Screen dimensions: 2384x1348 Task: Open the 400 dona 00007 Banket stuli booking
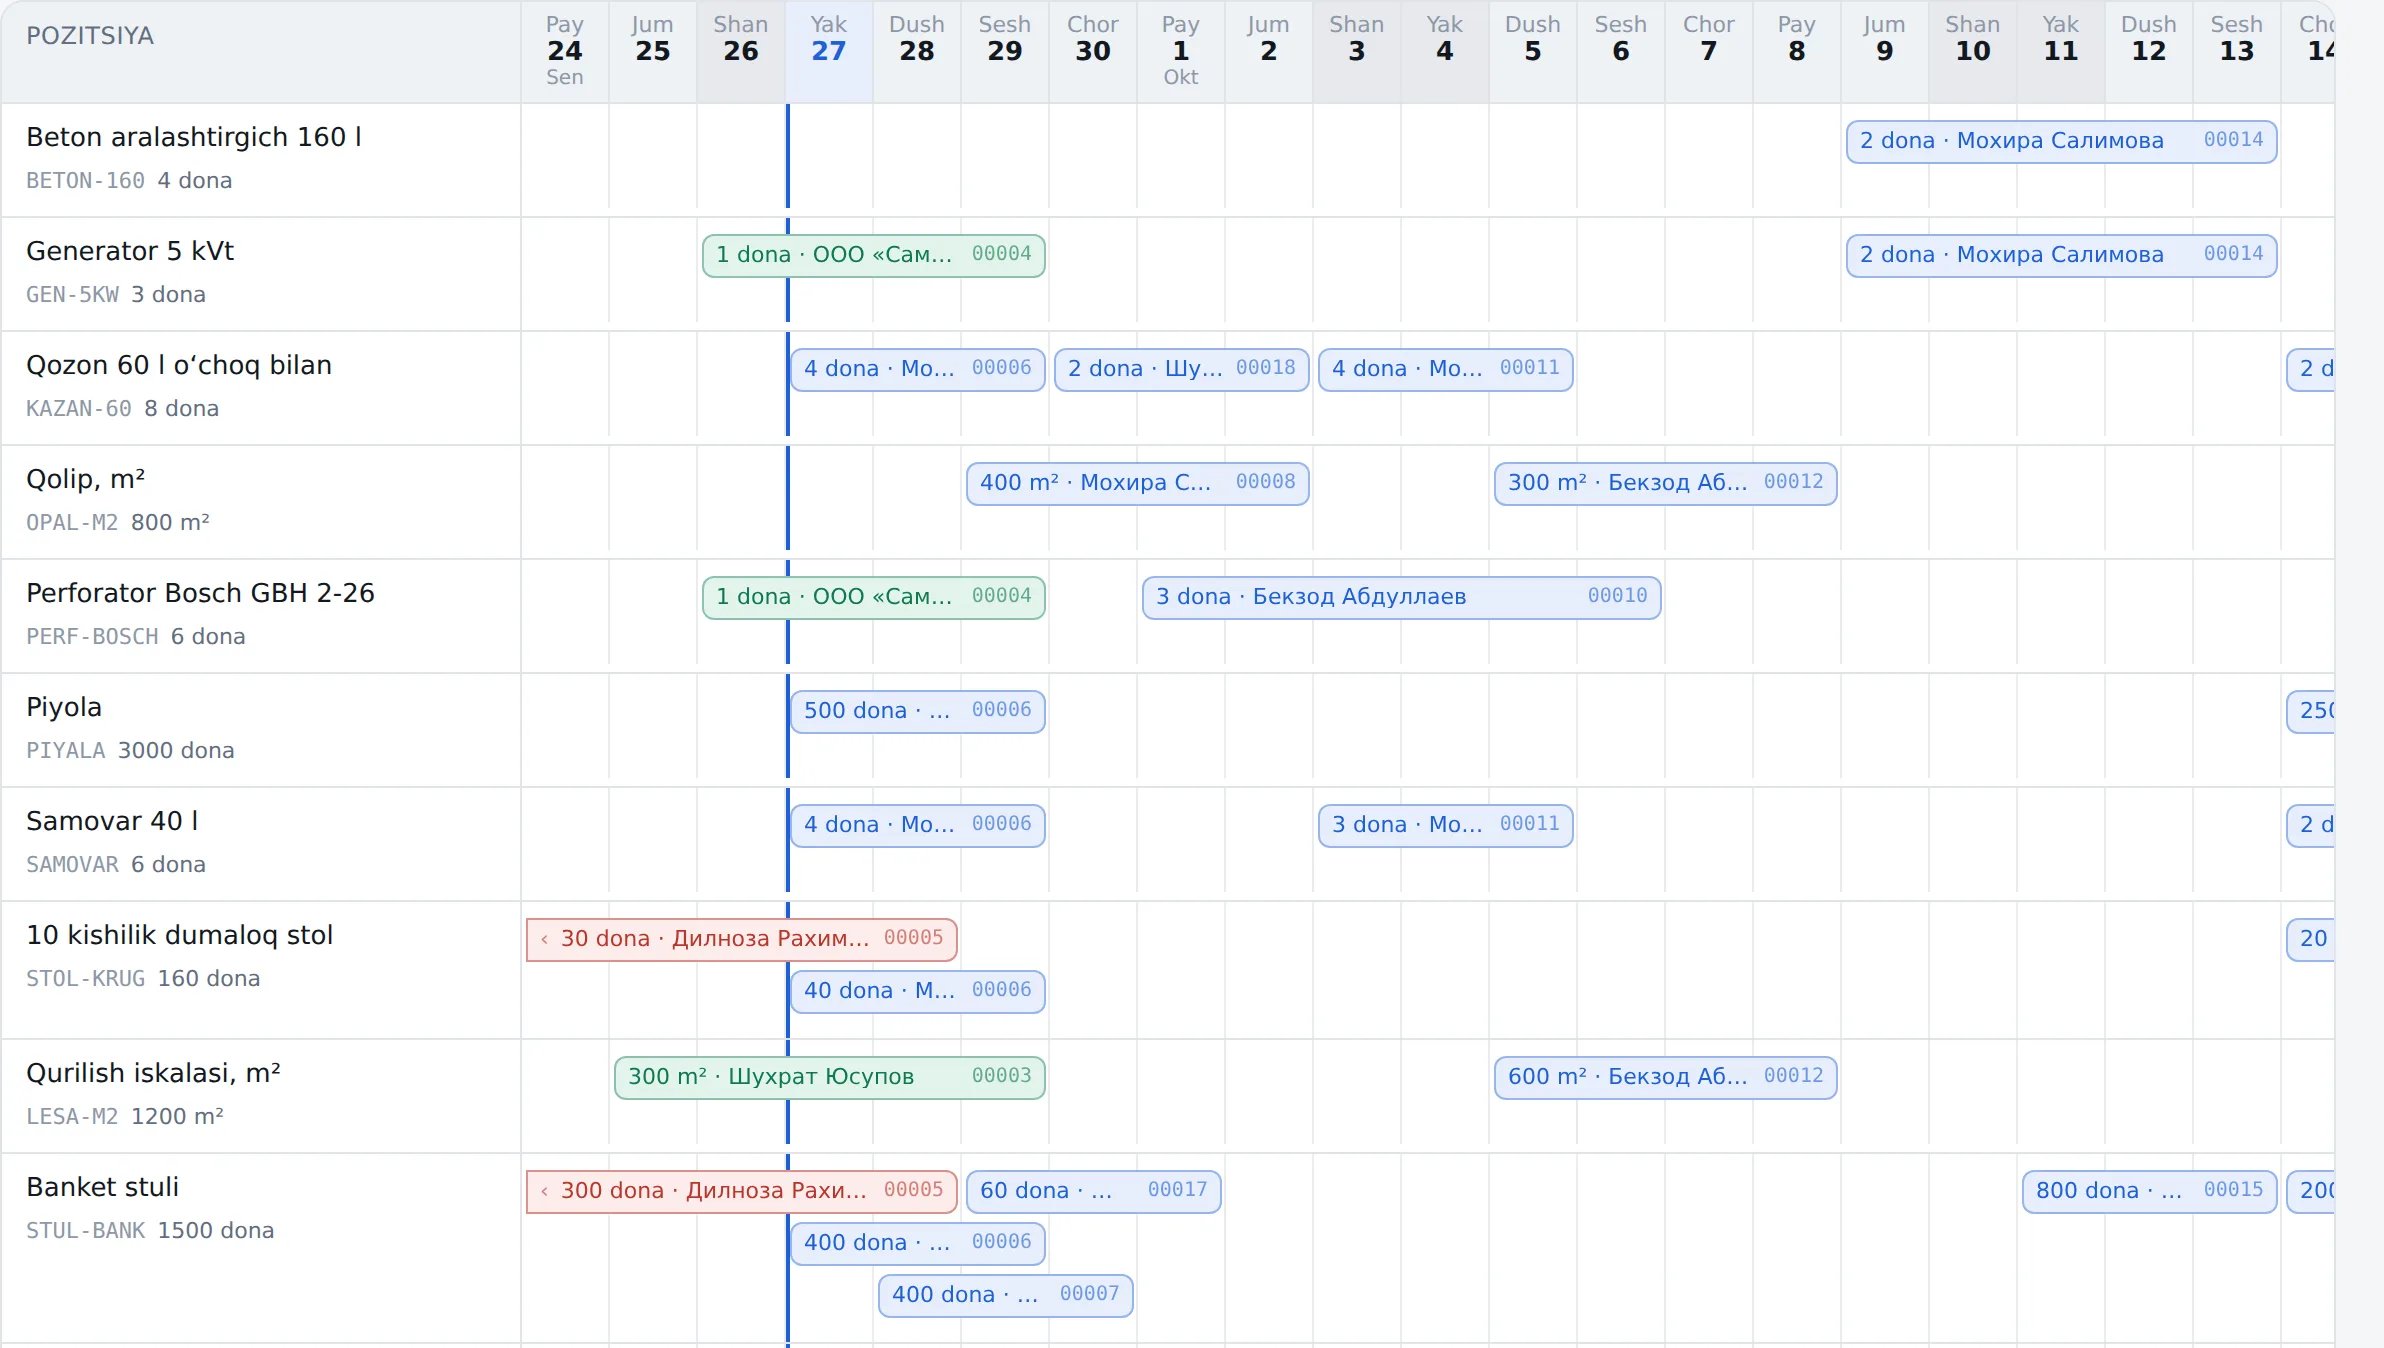(x=1006, y=1295)
